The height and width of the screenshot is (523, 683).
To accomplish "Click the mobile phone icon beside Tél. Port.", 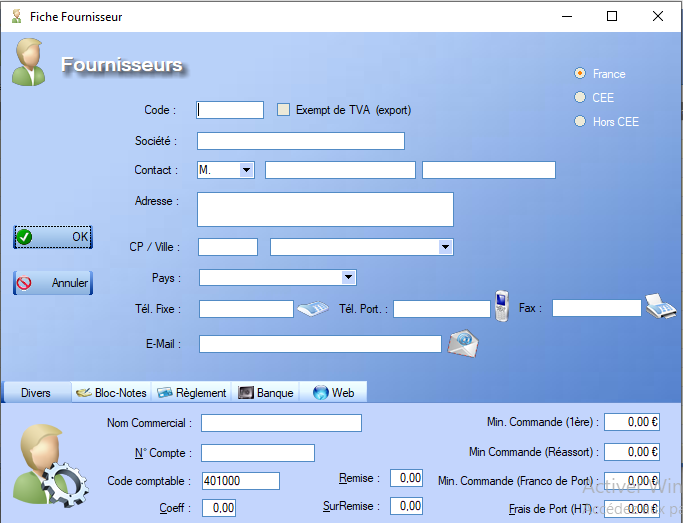I will pos(502,304).
